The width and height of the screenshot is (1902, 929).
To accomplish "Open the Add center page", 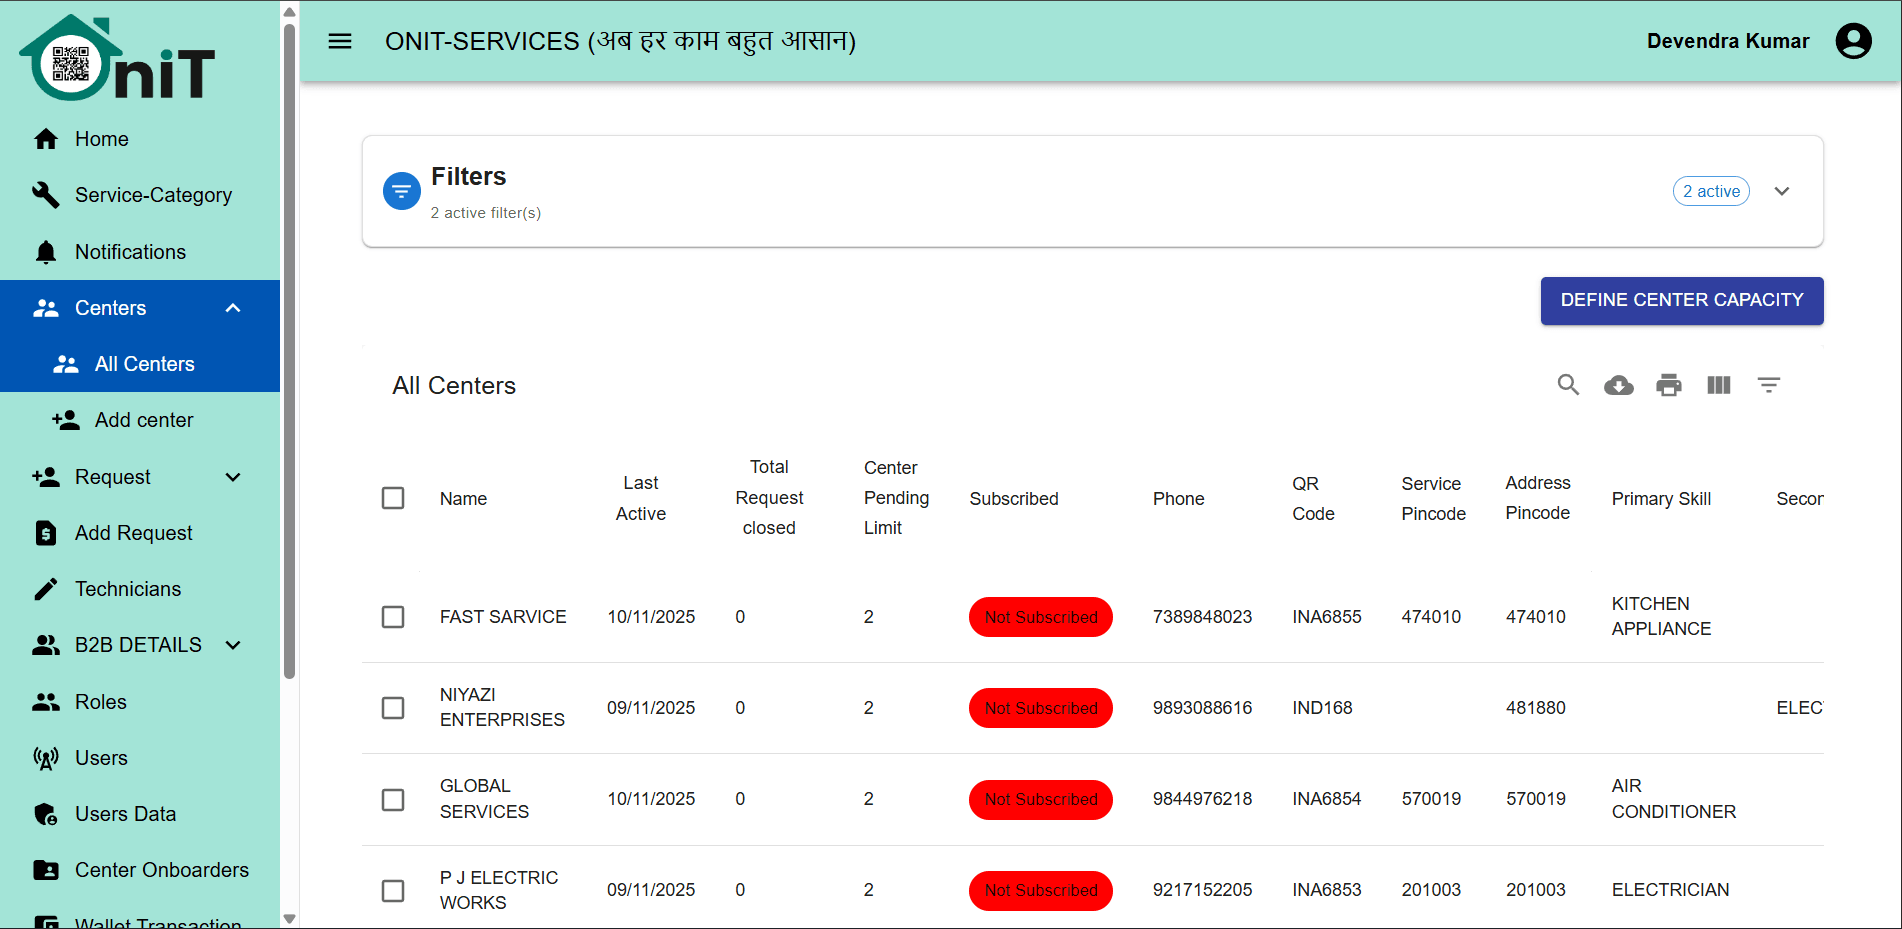I will 140,420.
